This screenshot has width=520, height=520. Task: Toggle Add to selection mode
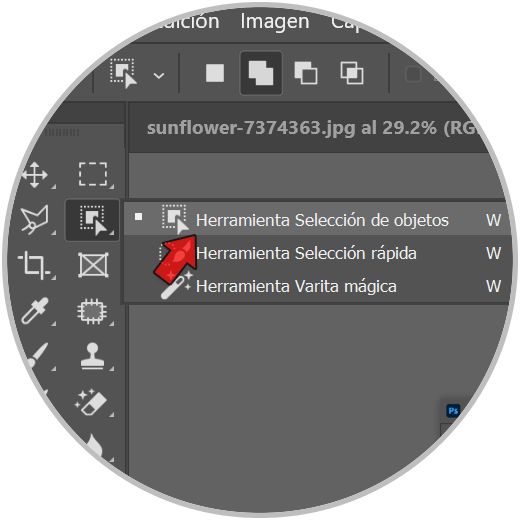(261, 73)
